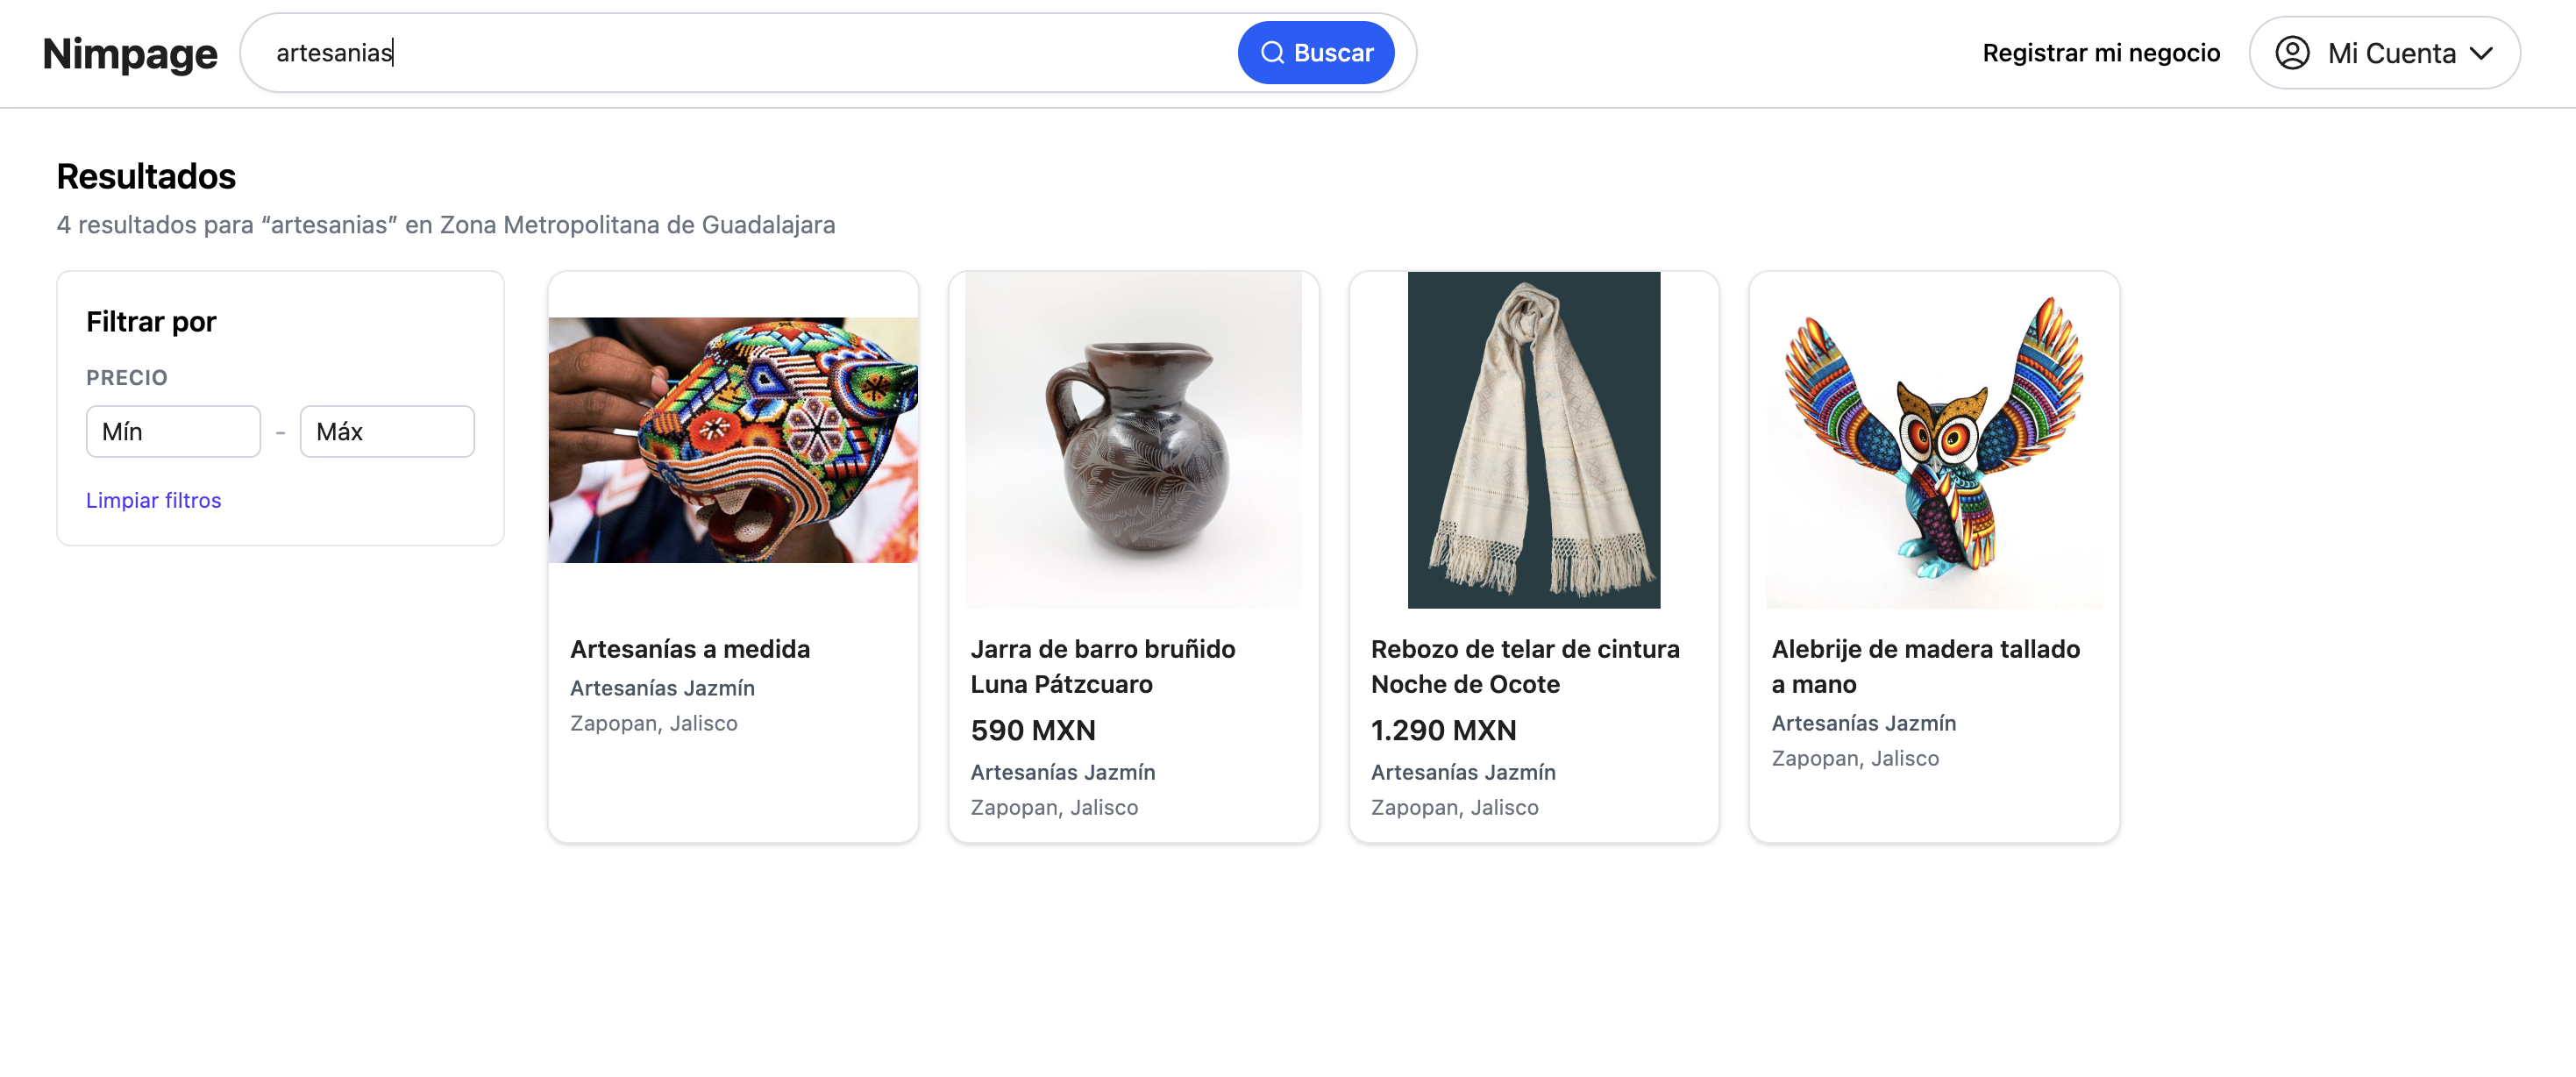Focus the Mín price field

(x=173, y=432)
